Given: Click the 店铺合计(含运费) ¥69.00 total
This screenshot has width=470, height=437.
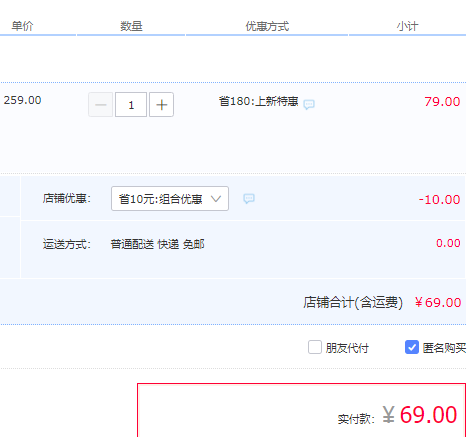Looking at the screenshot, I should (x=382, y=303).
